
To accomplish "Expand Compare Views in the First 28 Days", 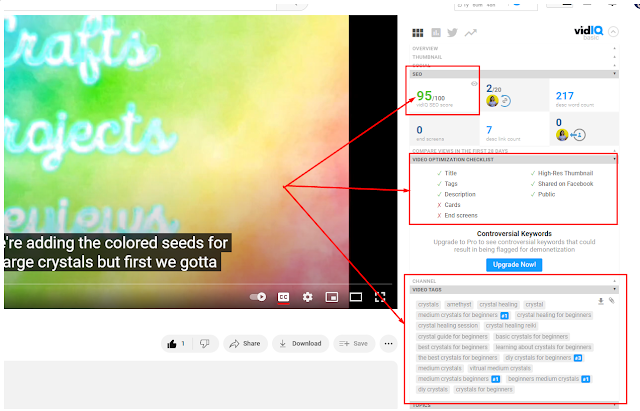I will 514,151.
